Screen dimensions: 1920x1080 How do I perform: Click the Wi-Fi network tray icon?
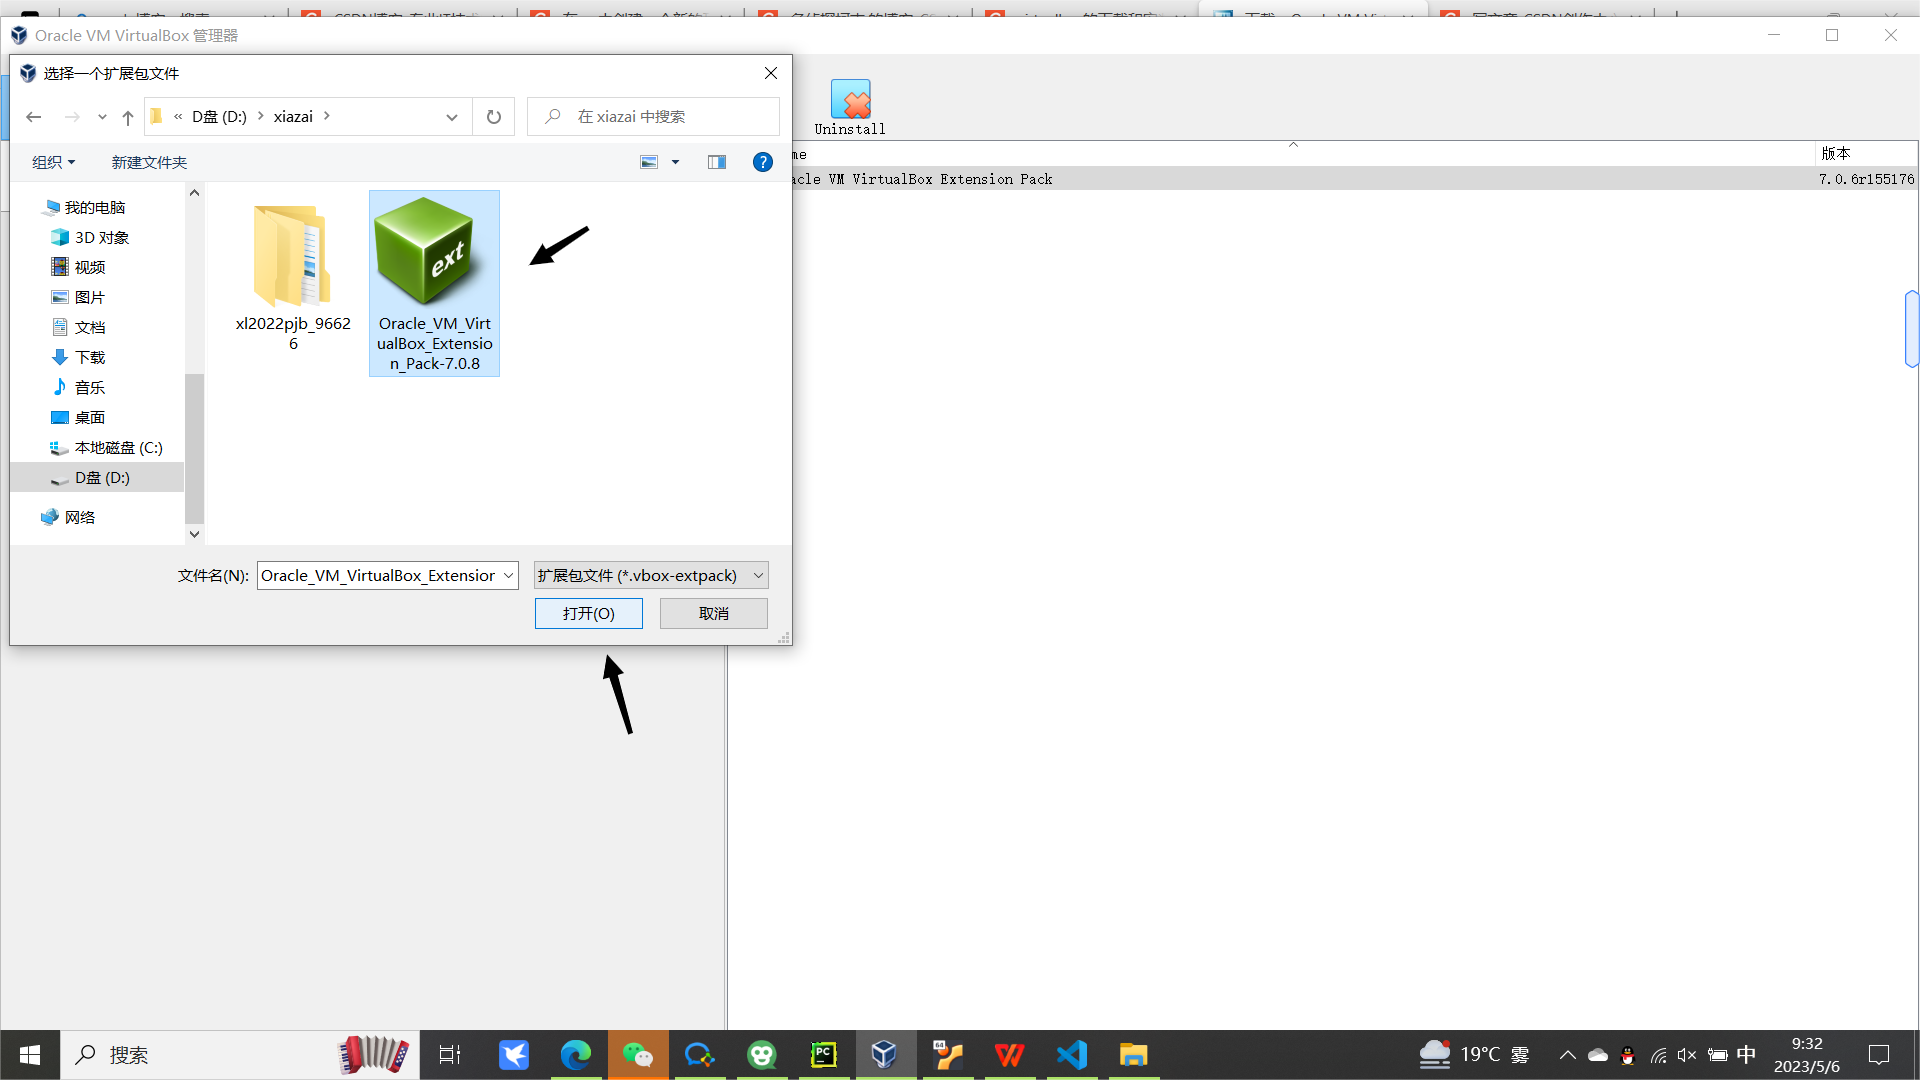pyautogui.click(x=1658, y=1055)
